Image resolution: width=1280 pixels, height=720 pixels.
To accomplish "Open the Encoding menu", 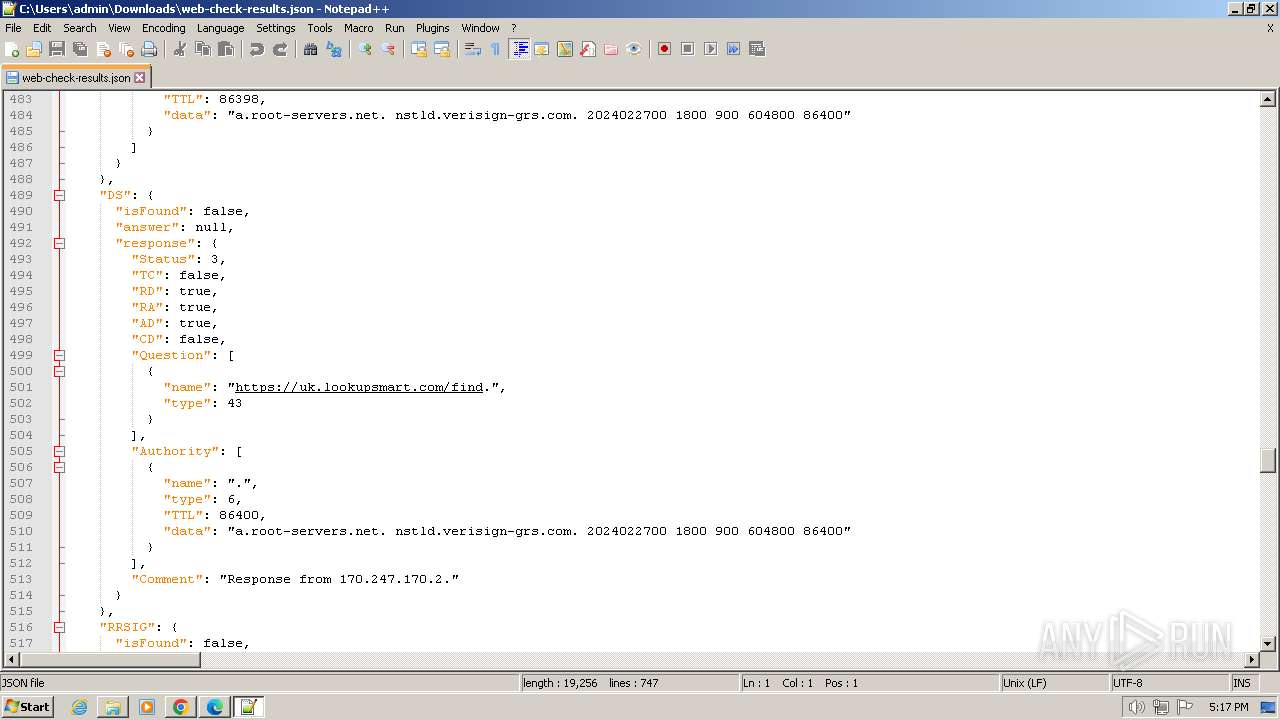I will (x=163, y=28).
